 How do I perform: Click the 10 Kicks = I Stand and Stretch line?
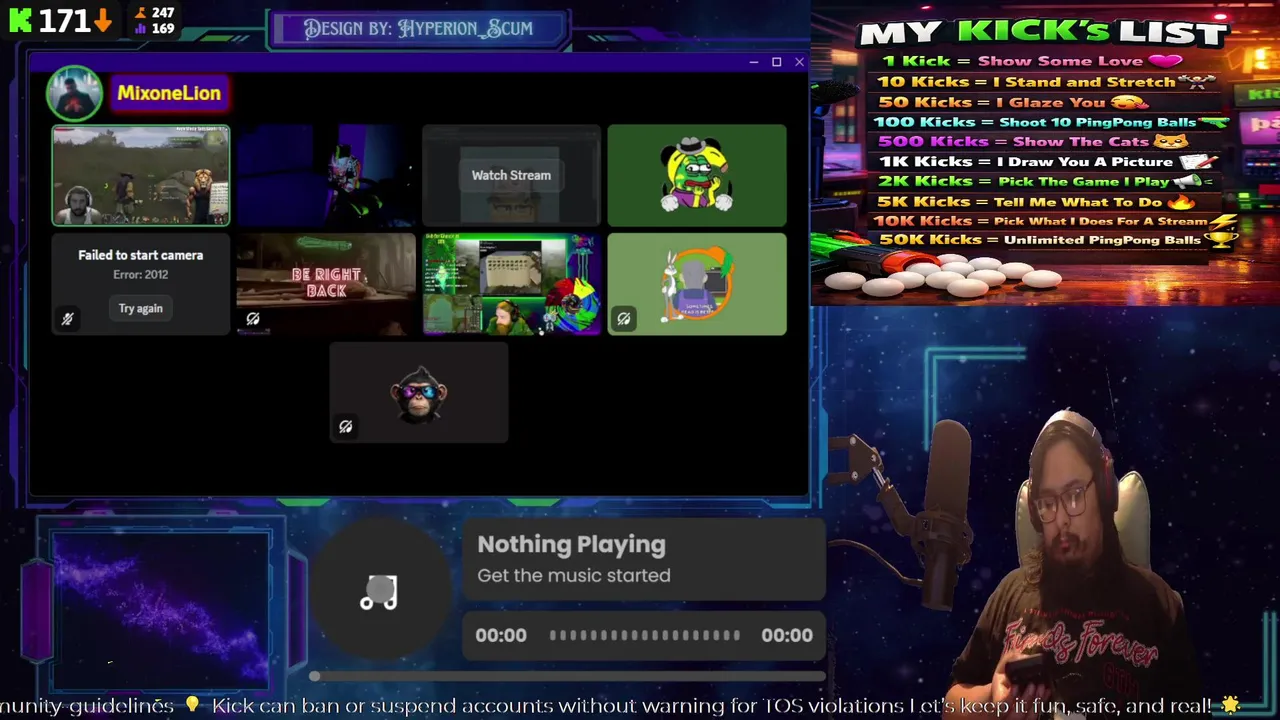(x=1046, y=81)
